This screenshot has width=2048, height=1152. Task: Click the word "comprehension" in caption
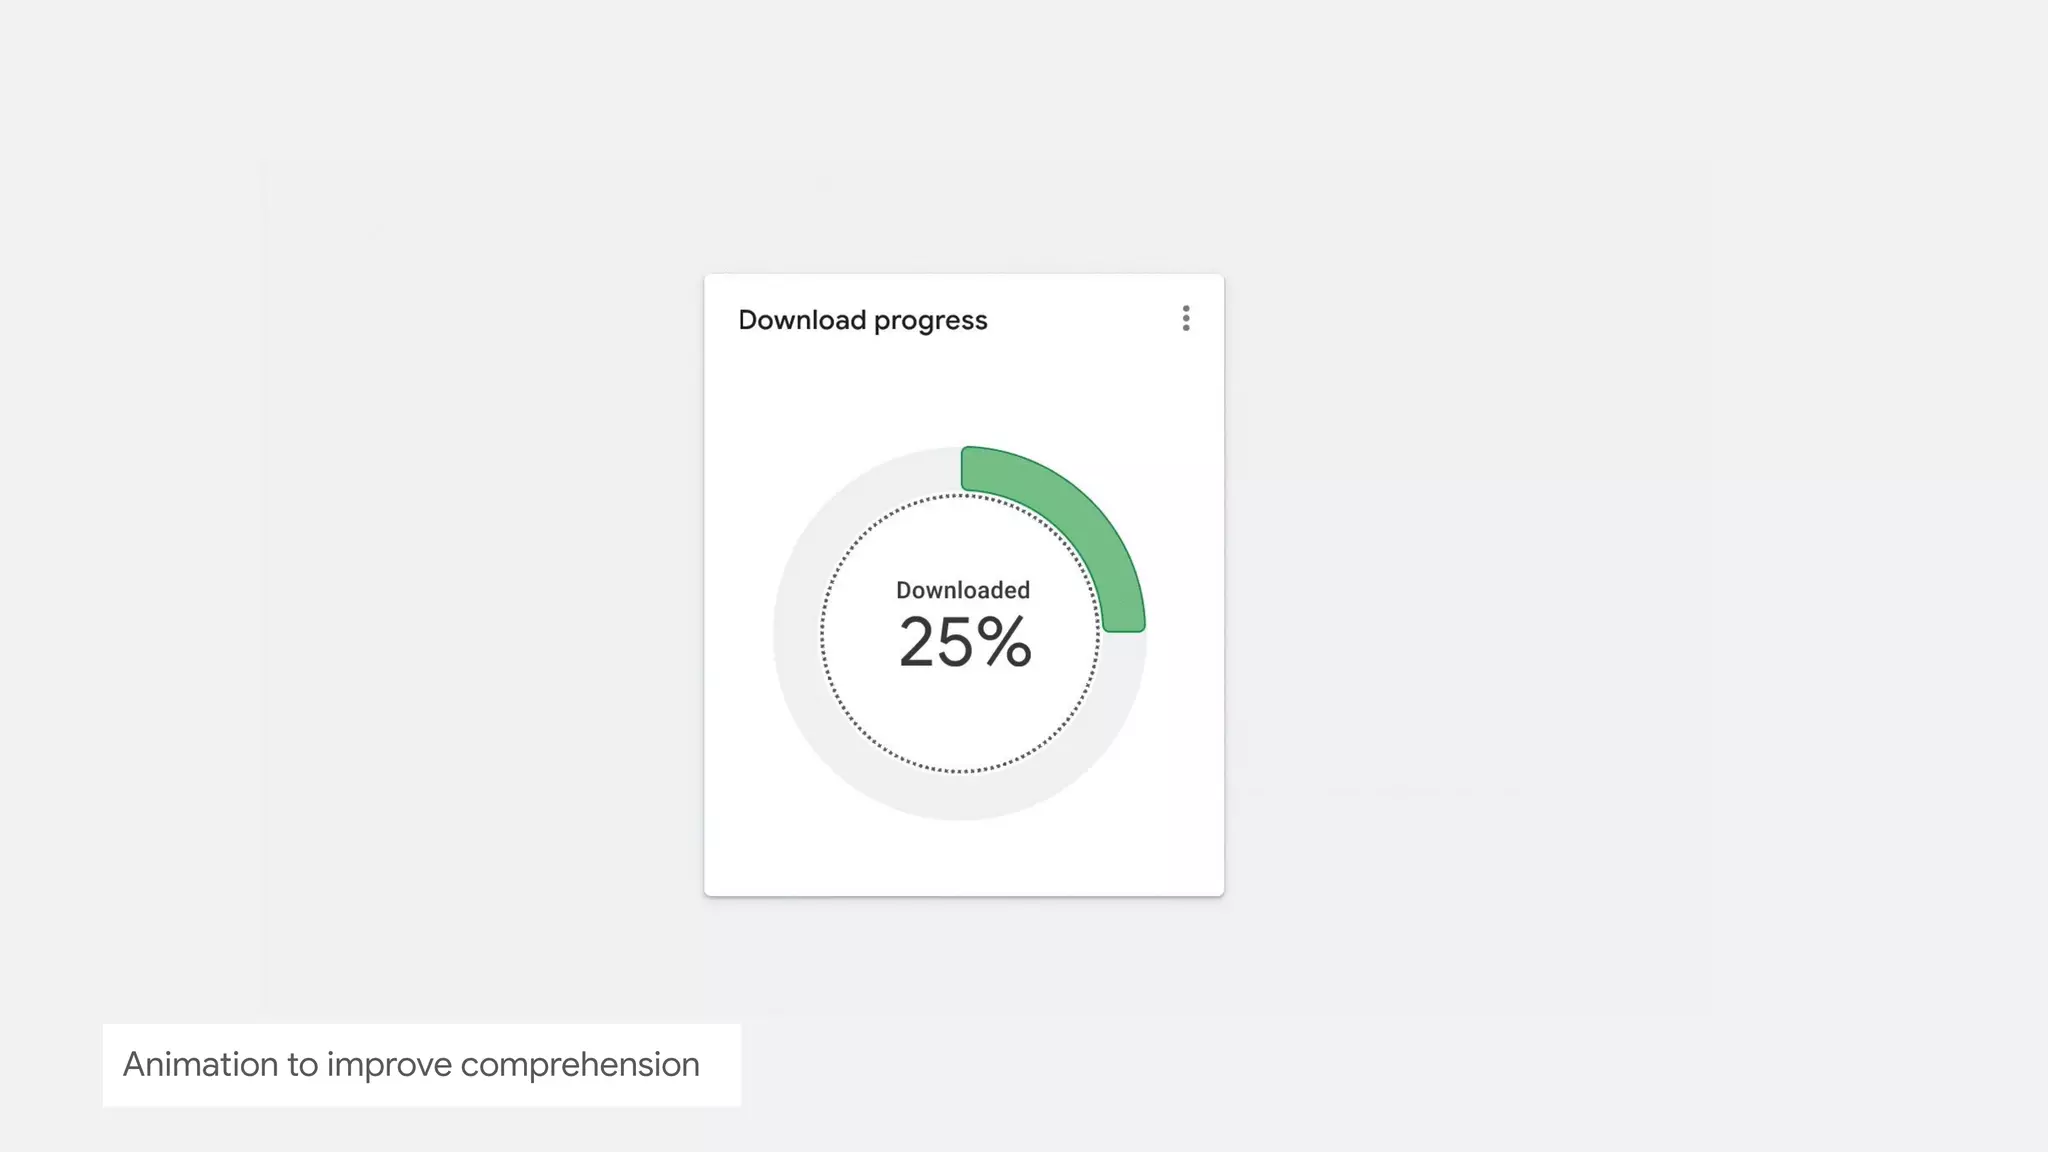579,1065
